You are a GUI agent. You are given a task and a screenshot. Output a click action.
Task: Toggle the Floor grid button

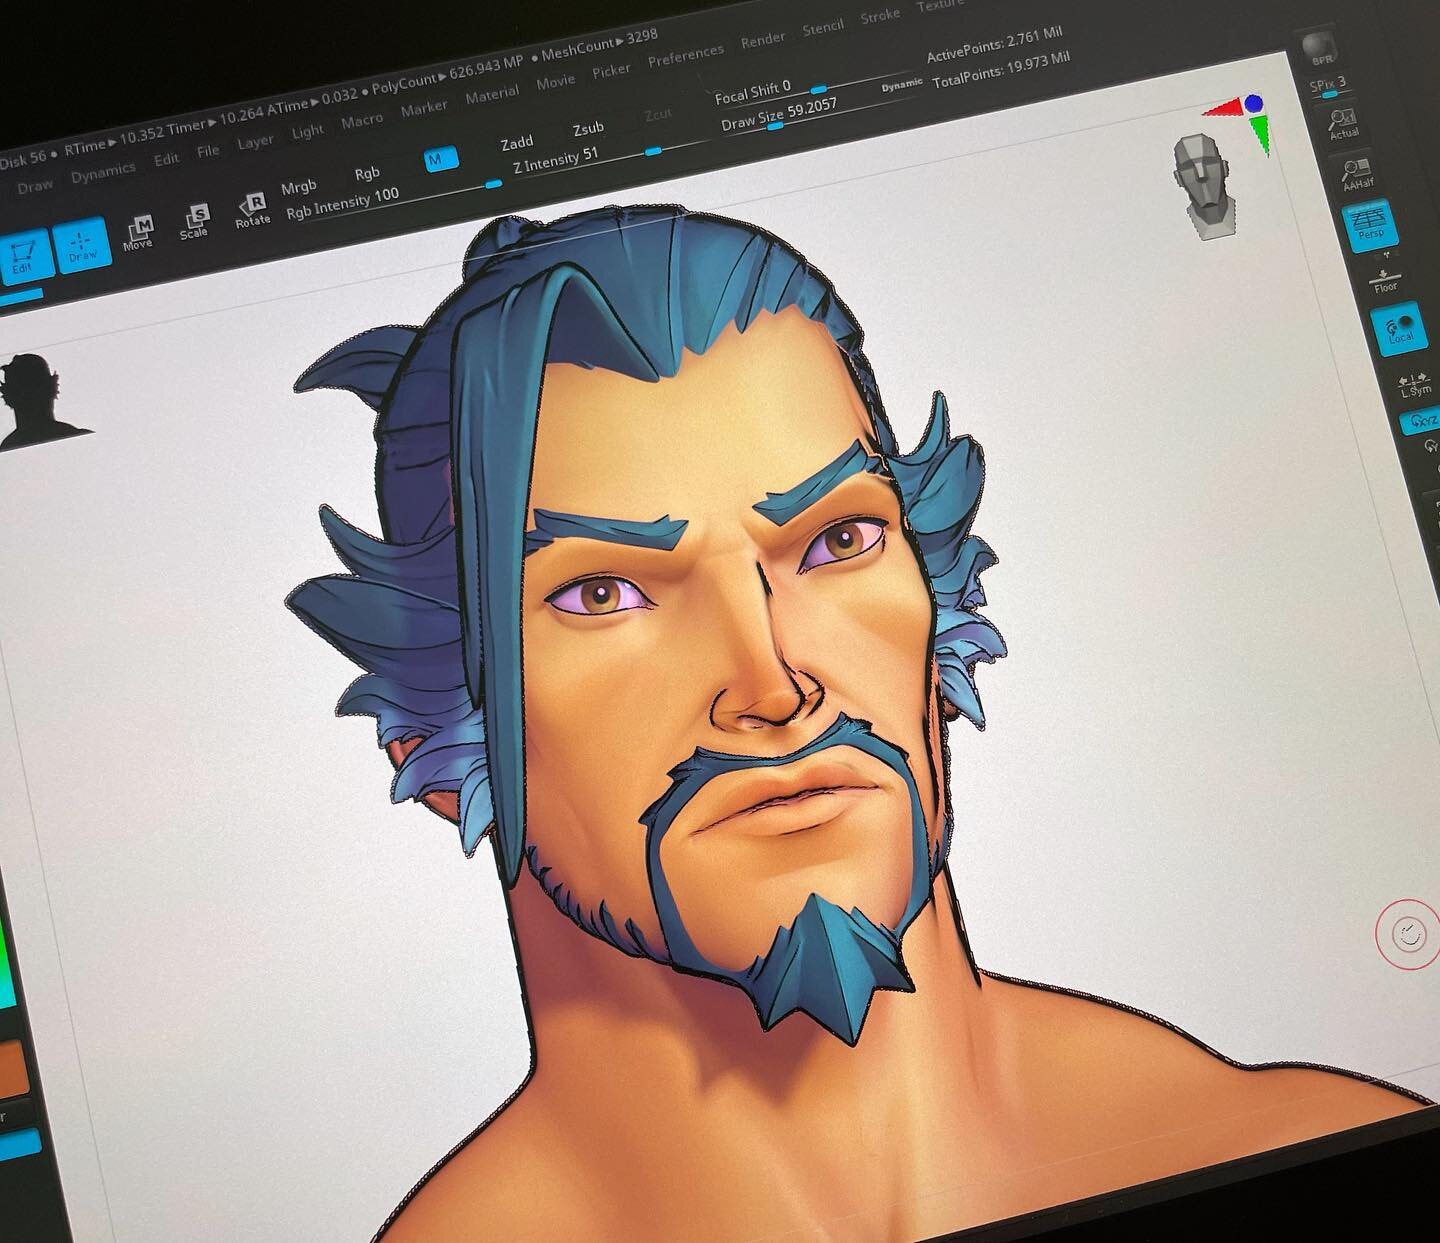[x=1385, y=280]
